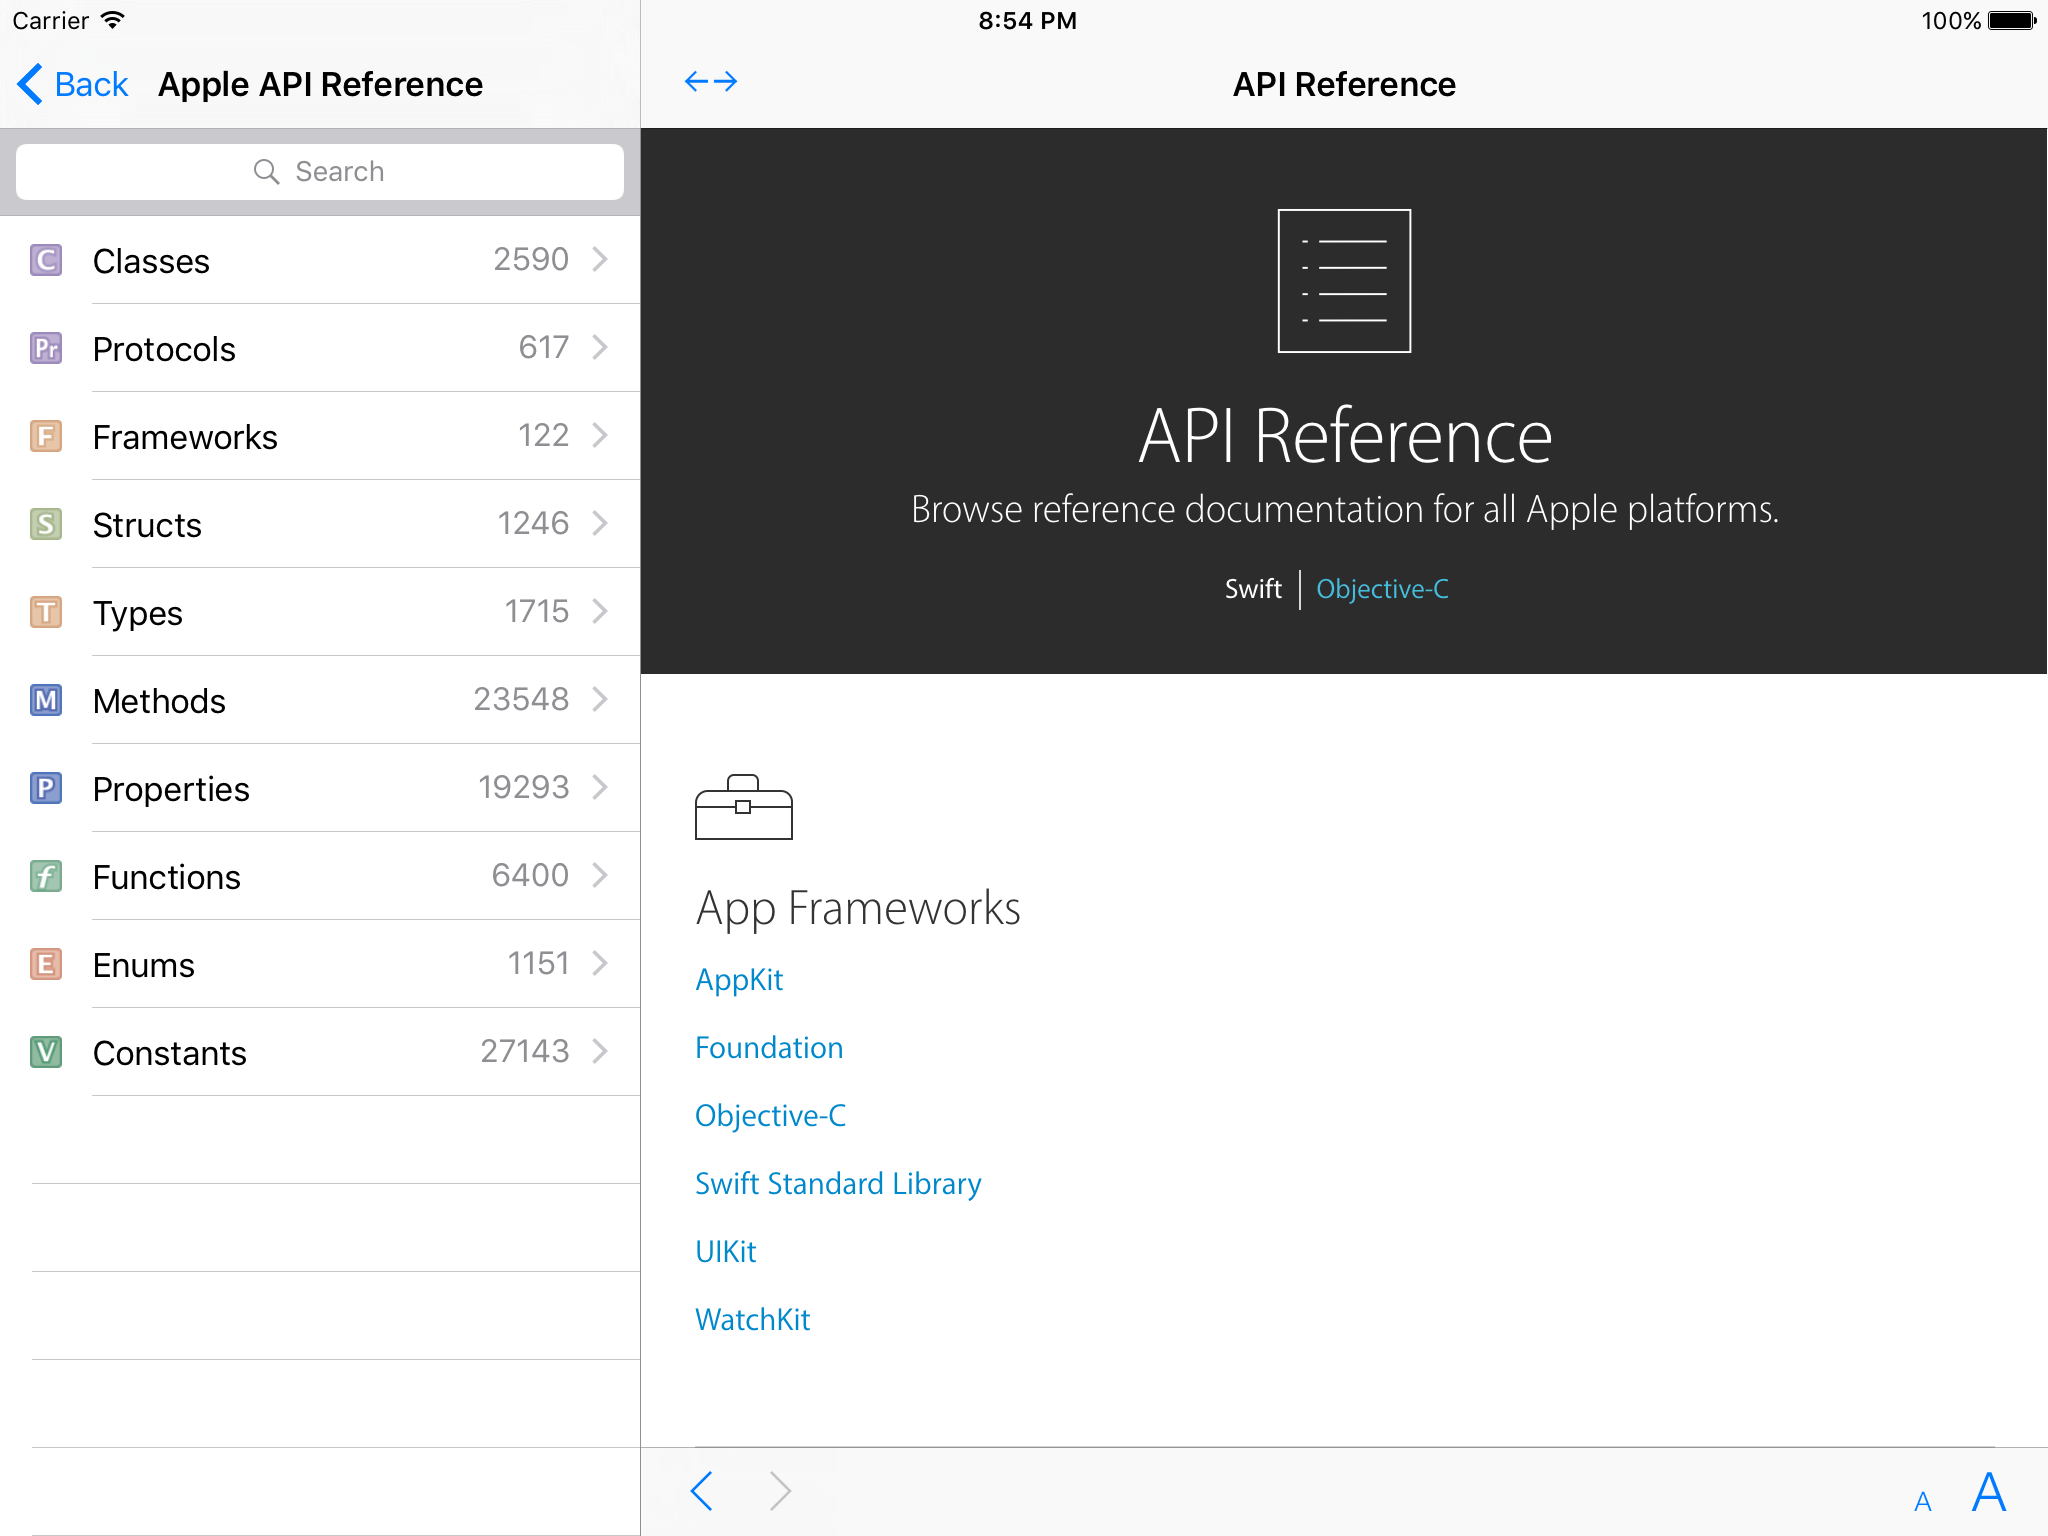Viewport: 2048px width, 1536px height.
Task: Click the Methods category icon
Action: point(44,700)
